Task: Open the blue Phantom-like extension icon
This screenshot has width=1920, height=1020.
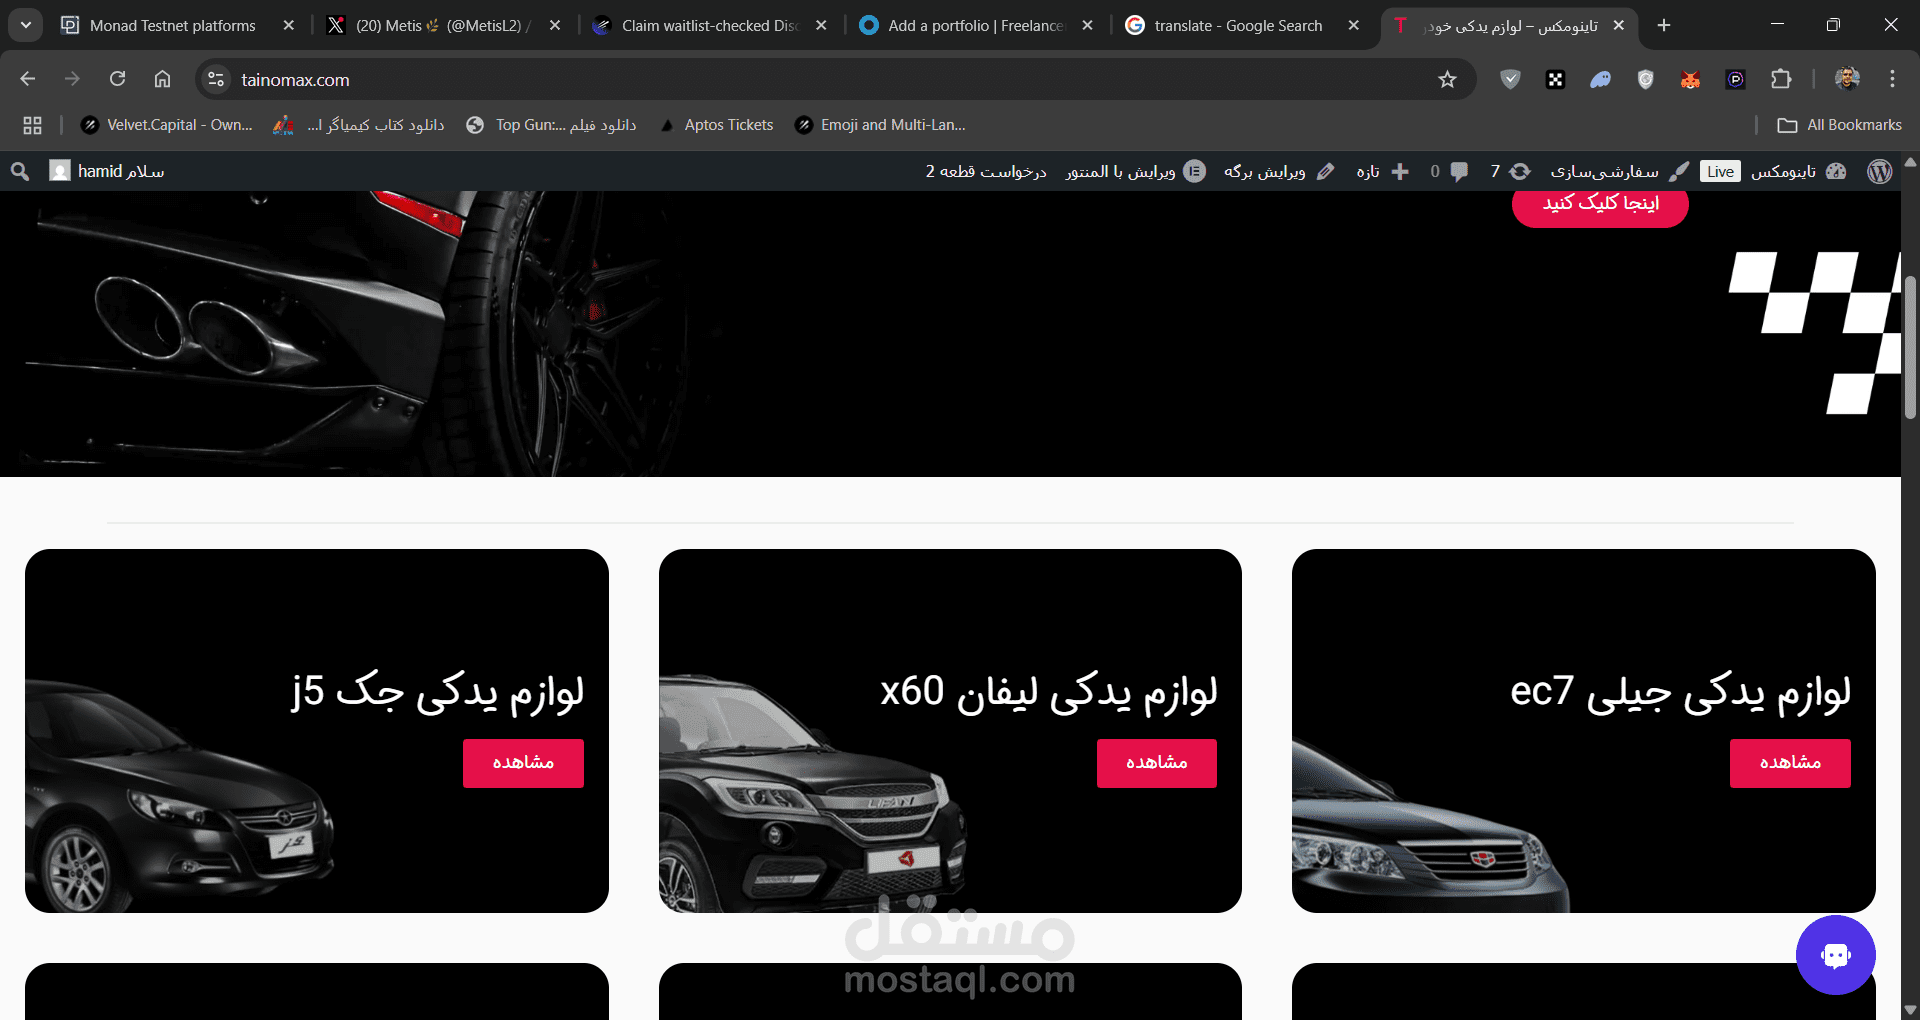Action: pos(1600,79)
